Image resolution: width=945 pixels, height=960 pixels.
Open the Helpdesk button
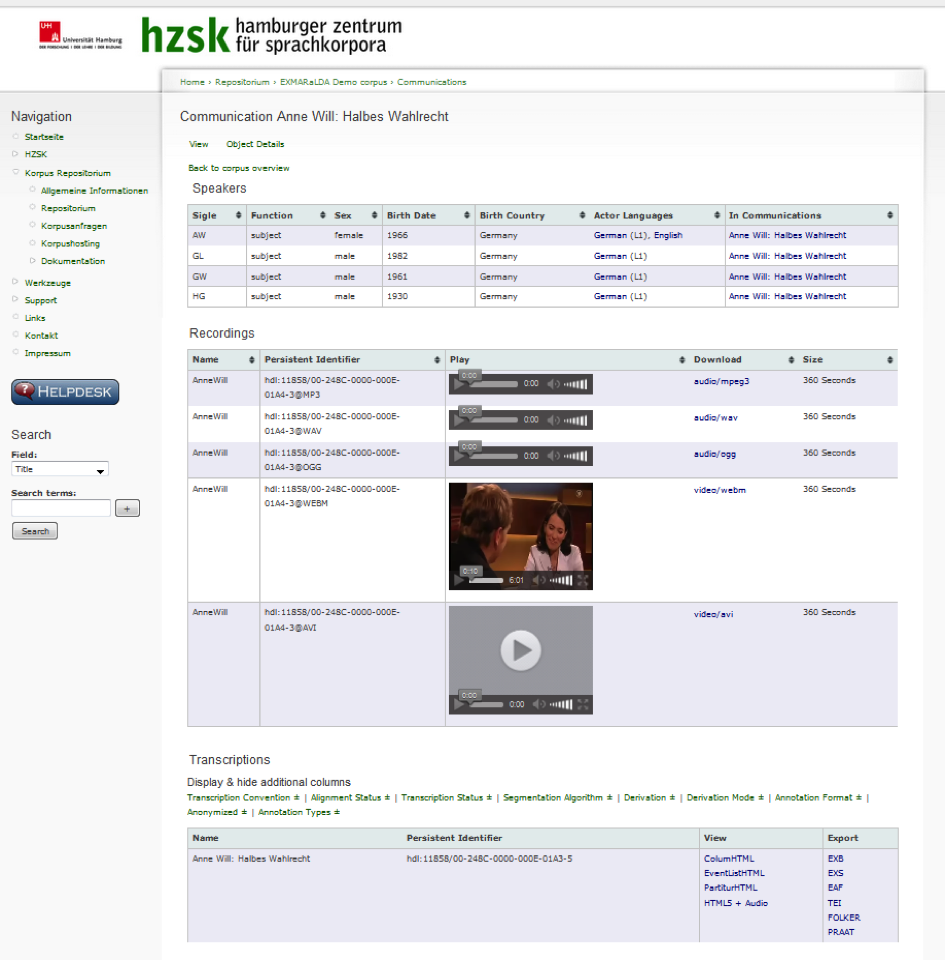65,392
